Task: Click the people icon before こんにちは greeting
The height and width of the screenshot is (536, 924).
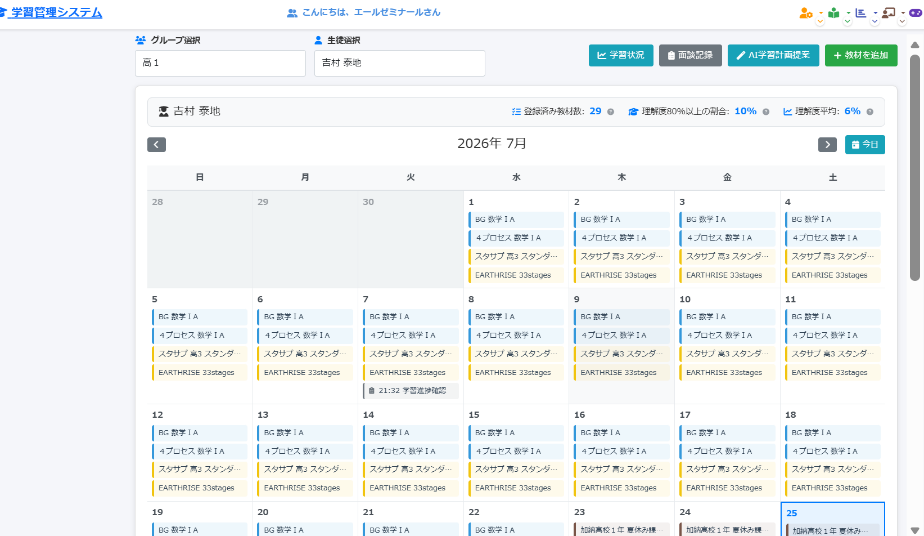Action: click(x=292, y=13)
